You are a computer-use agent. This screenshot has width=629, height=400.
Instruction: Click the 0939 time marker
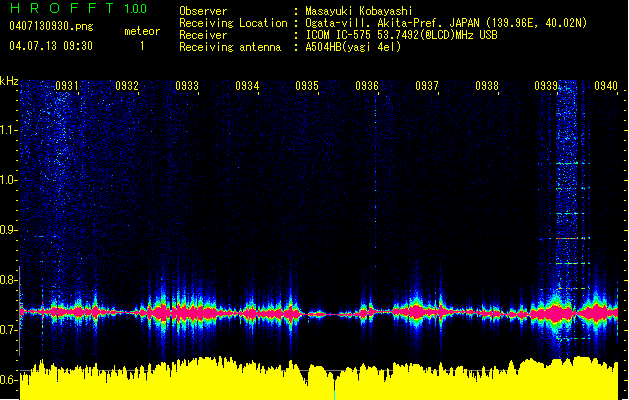(x=546, y=86)
